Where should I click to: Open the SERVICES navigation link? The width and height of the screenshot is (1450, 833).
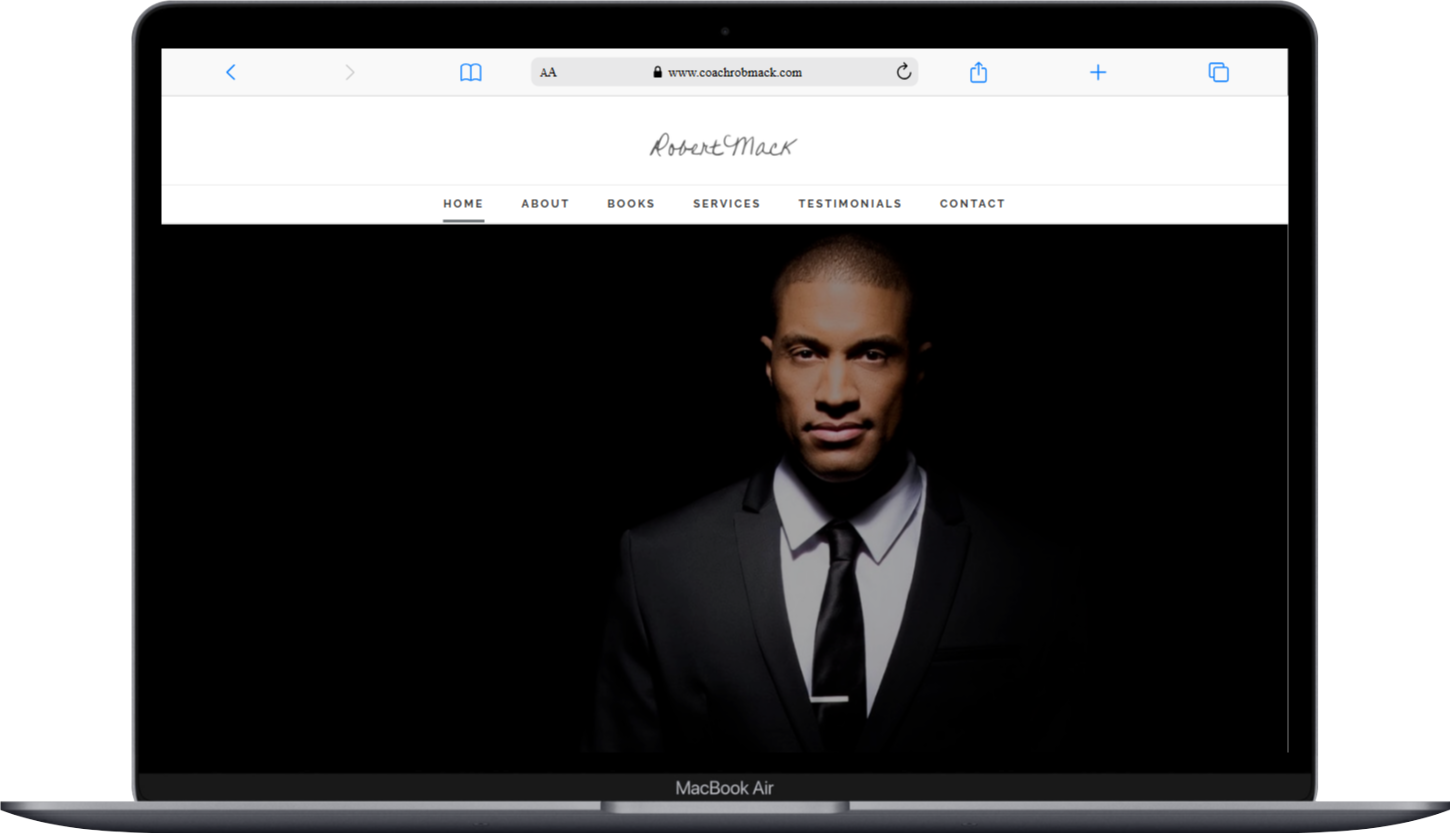[x=726, y=203]
